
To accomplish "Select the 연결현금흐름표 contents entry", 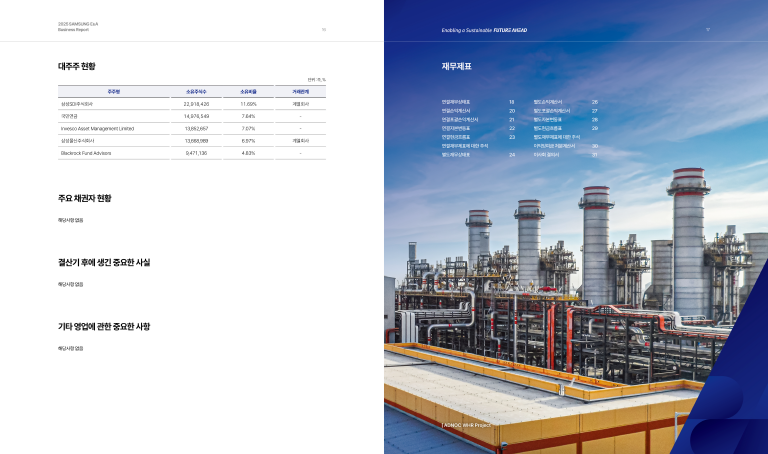I will pyautogui.click(x=456, y=137).
